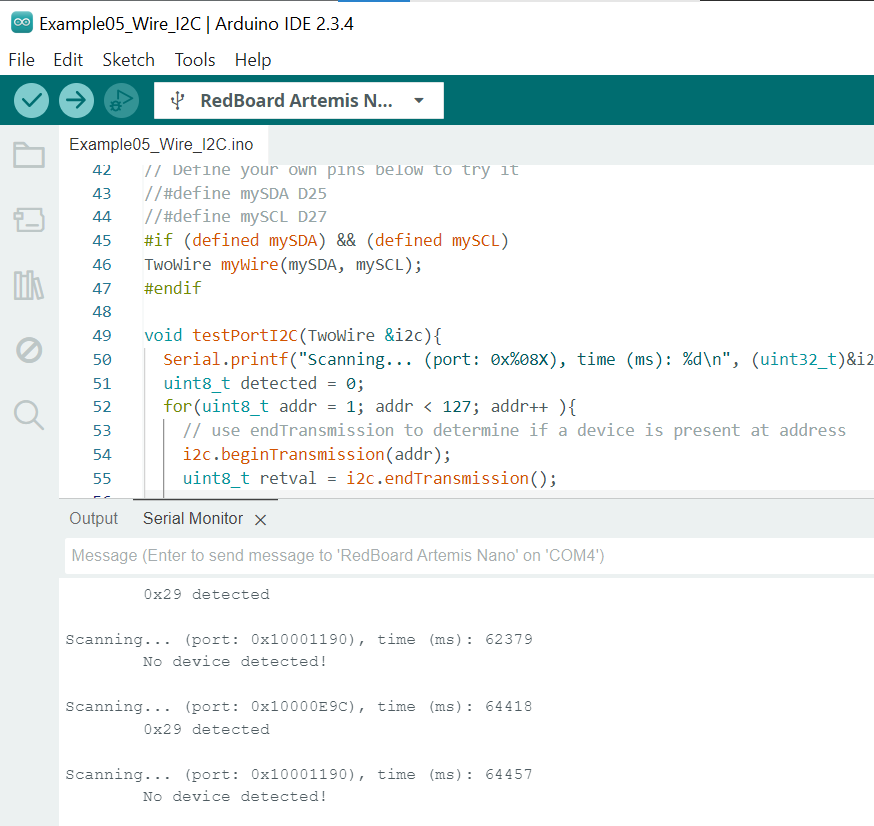
Task: Switch to the Output tab
Action: pos(94,519)
